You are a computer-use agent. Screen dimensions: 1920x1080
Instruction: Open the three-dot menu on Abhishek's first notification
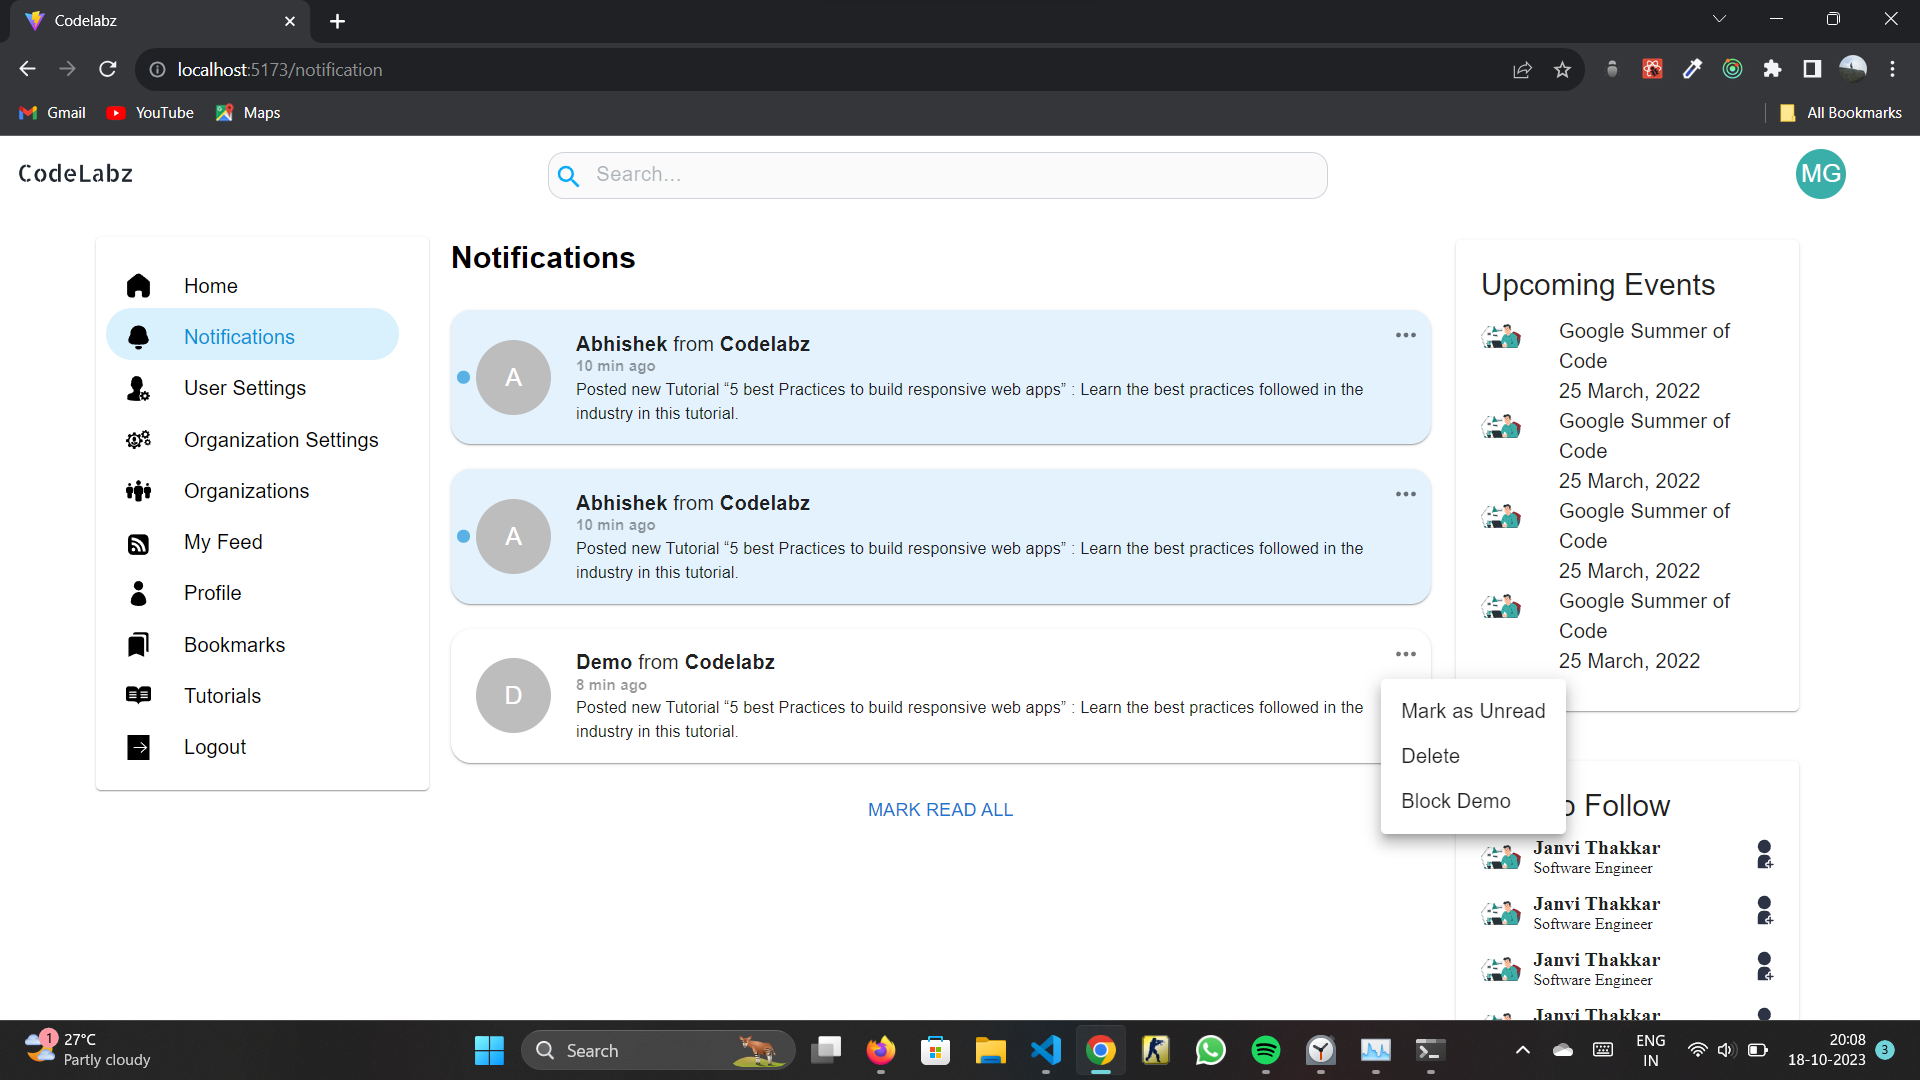point(1405,335)
